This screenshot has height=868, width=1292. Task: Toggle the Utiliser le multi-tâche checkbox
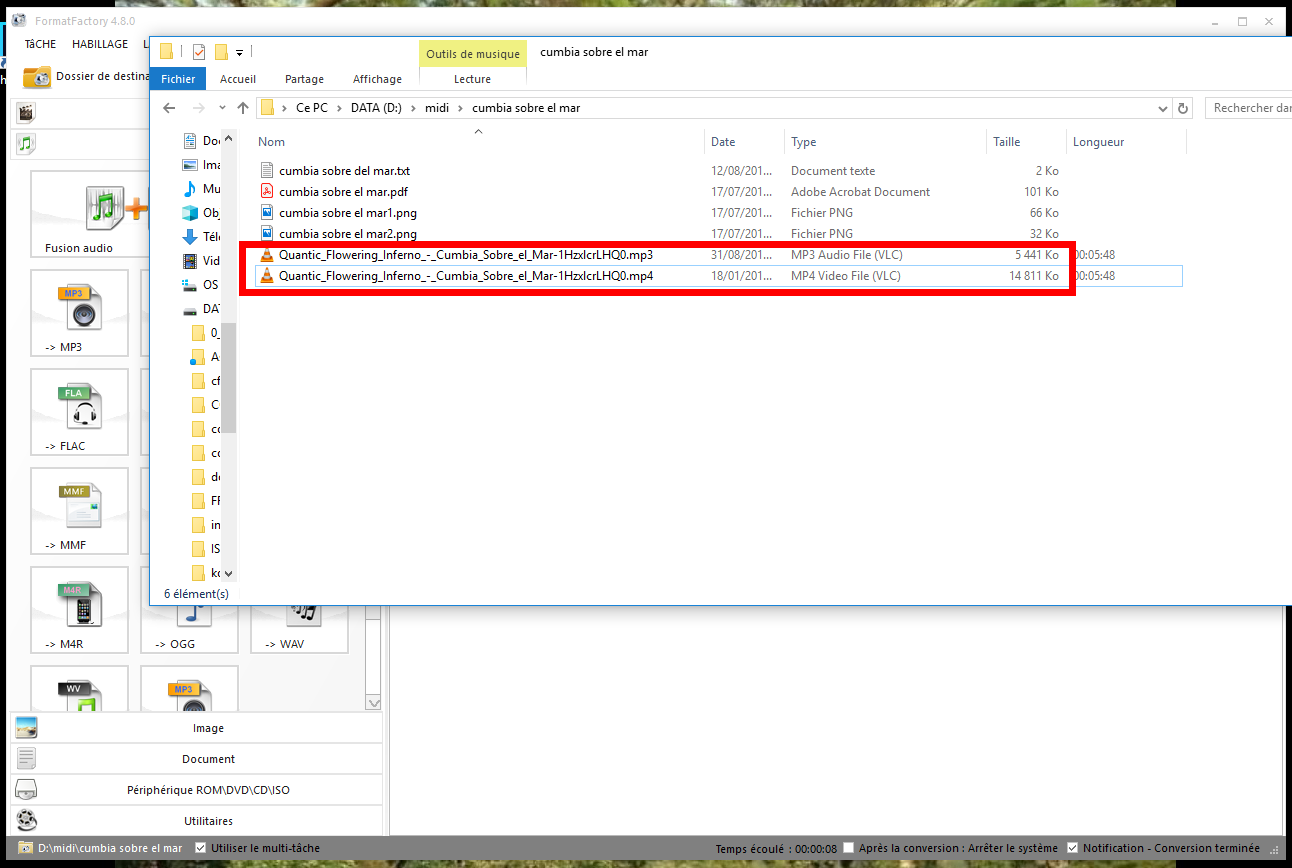(x=201, y=848)
